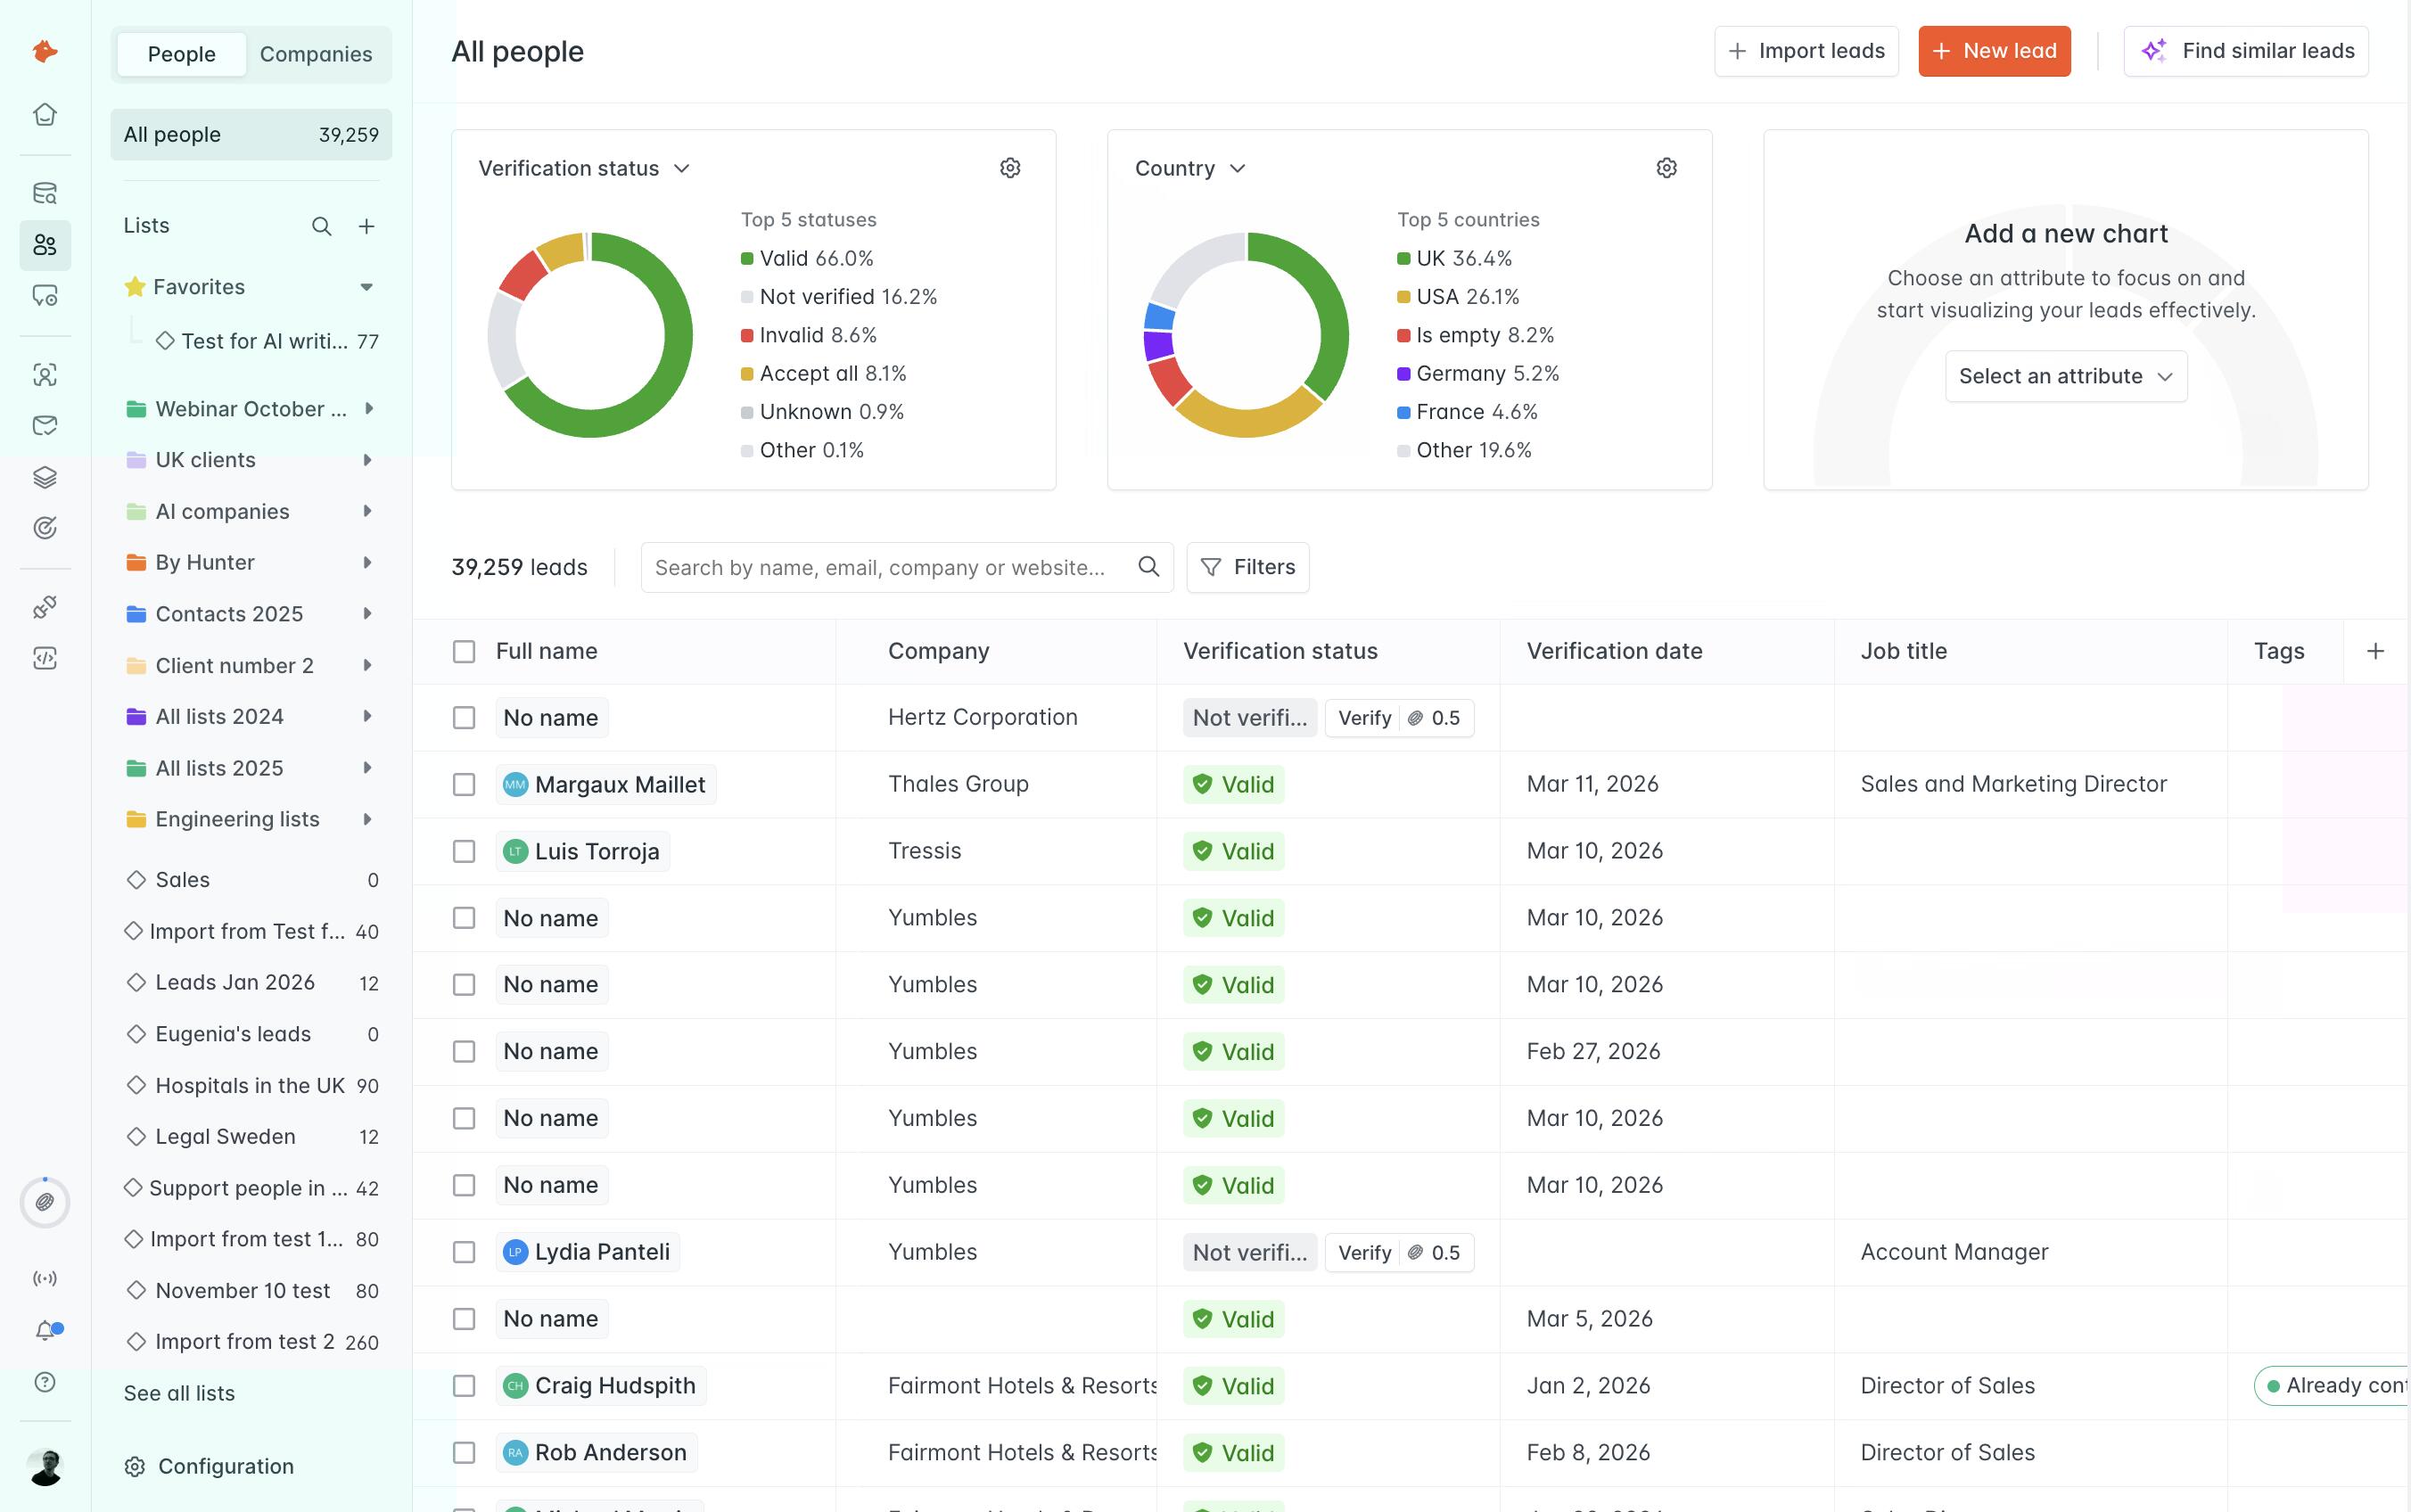Add a new list with plus icon
The image size is (2411, 1512).
(366, 227)
